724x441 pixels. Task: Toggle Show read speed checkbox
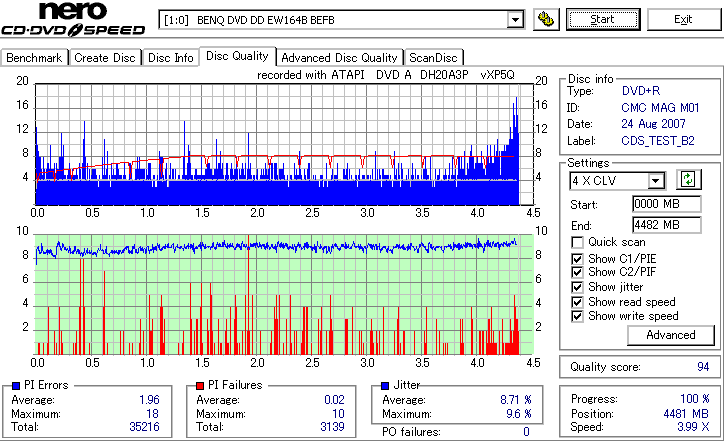pyautogui.click(x=577, y=302)
